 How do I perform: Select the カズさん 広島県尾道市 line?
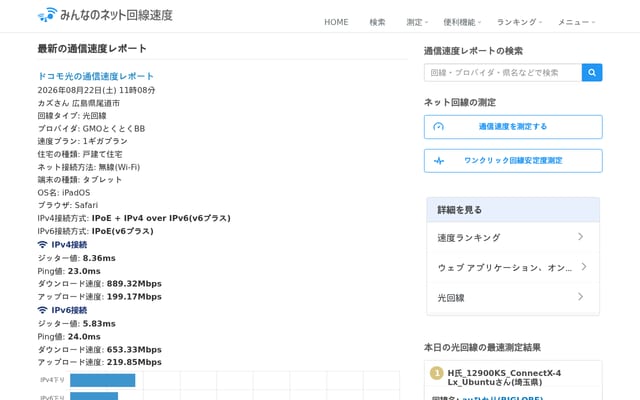(x=79, y=103)
